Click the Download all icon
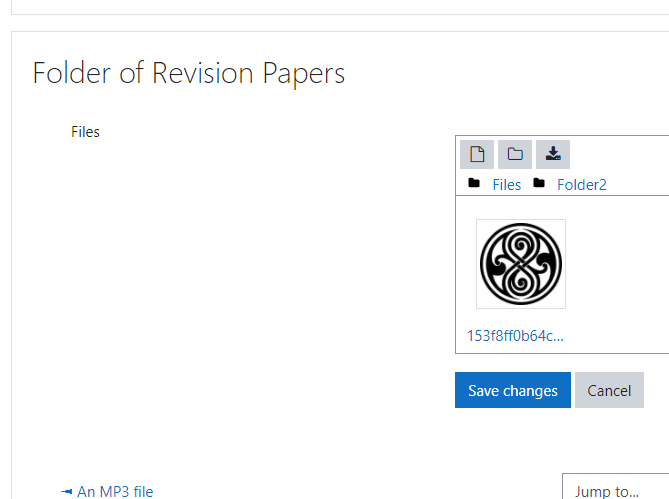This screenshot has height=499, width=669. (x=553, y=154)
